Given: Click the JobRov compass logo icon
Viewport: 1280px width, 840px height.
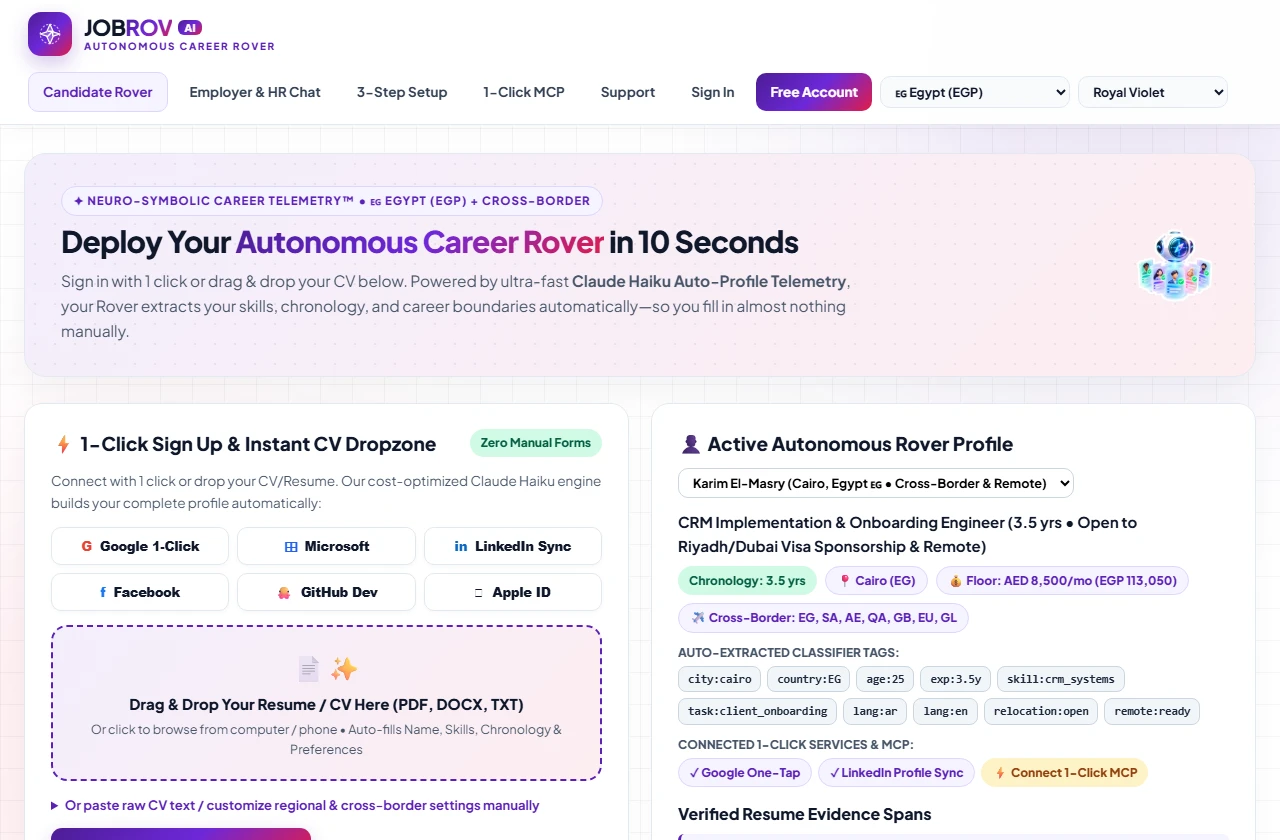Looking at the screenshot, I should tap(50, 34).
